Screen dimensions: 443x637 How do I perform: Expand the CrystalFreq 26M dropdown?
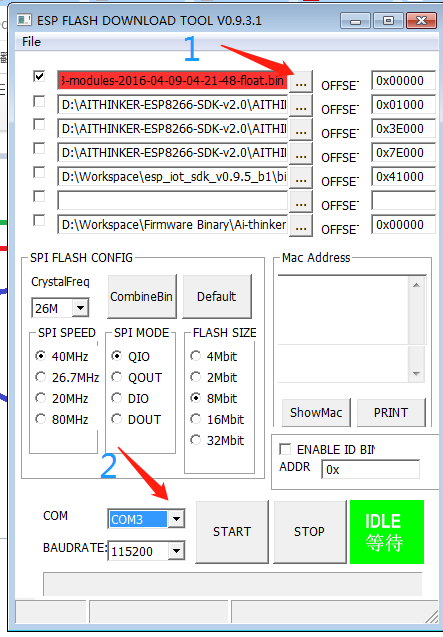[80, 308]
